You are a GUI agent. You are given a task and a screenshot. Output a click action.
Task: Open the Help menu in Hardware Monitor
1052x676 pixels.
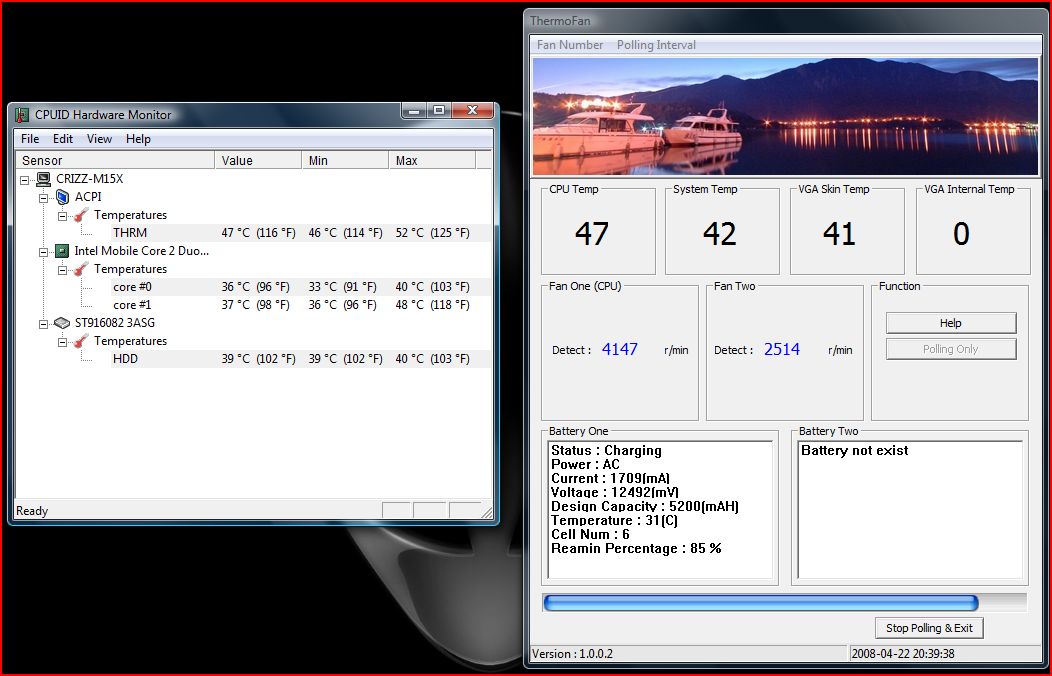[x=138, y=139]
